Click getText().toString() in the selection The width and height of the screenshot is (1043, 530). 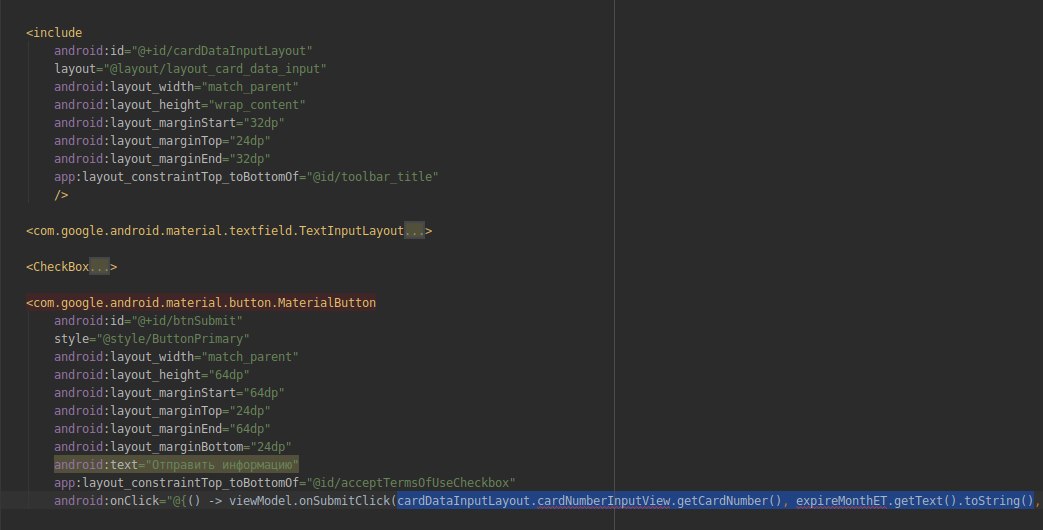click(x=964, y=500)
